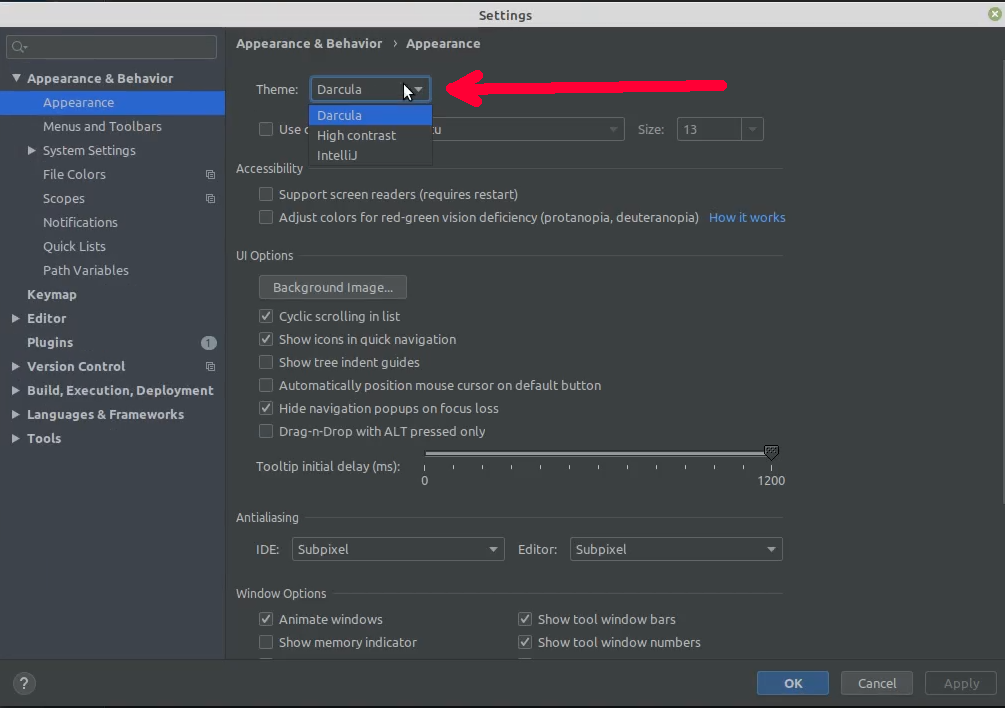Click the copy icon beside Version Control

(x=210, y=366)
